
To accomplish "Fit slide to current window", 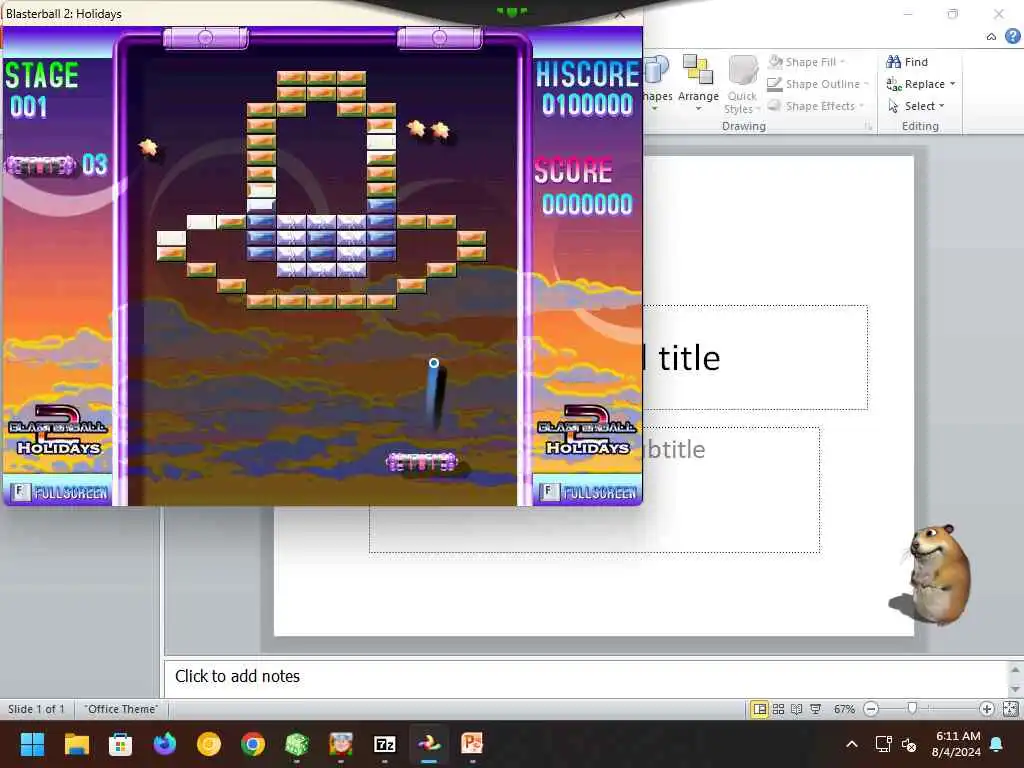I will (x=1010, y=709).
